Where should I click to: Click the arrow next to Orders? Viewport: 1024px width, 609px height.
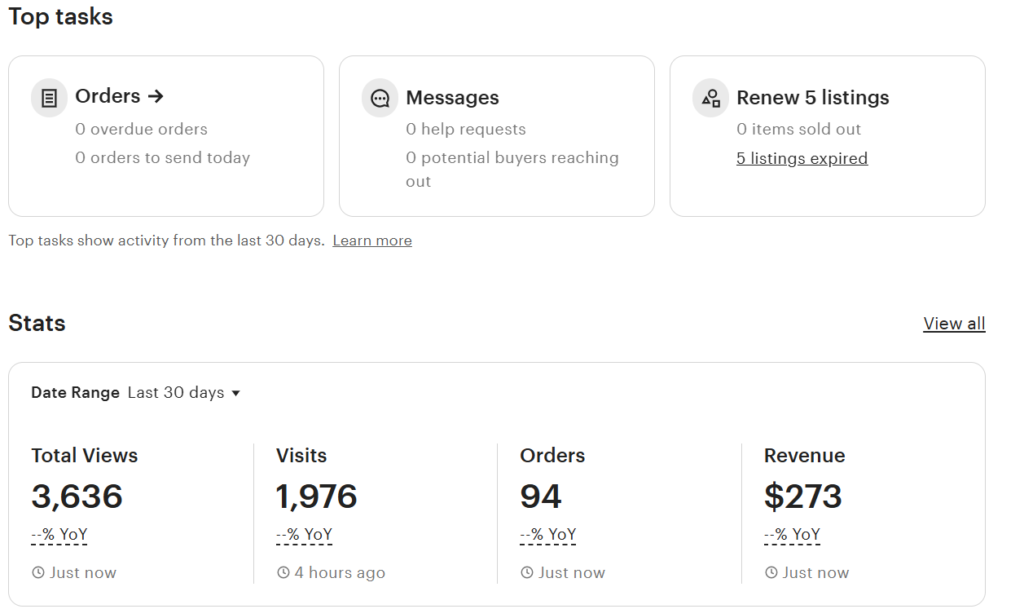click(x=155, y=97)
